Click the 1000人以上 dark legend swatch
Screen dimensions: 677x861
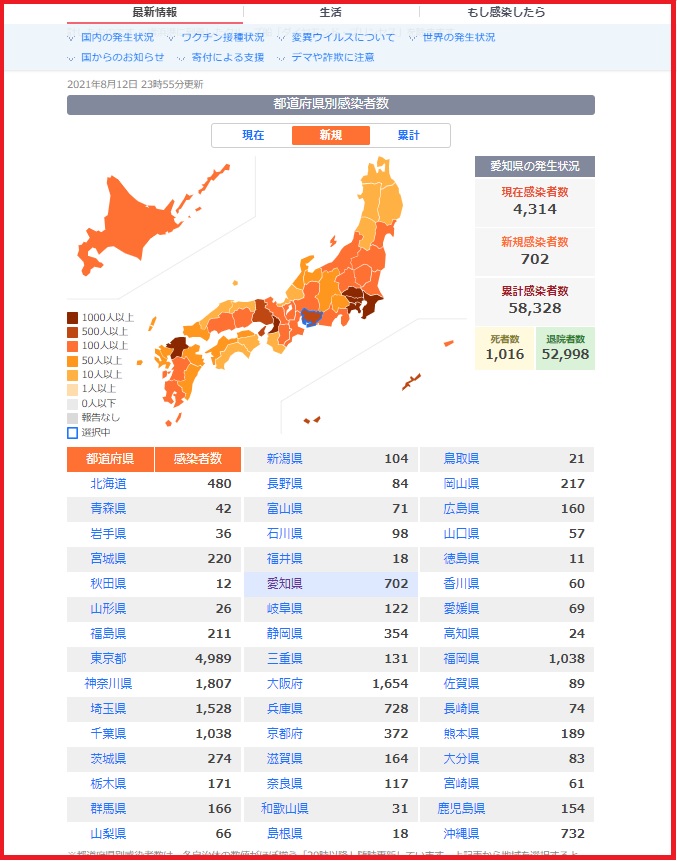(72, 318)
